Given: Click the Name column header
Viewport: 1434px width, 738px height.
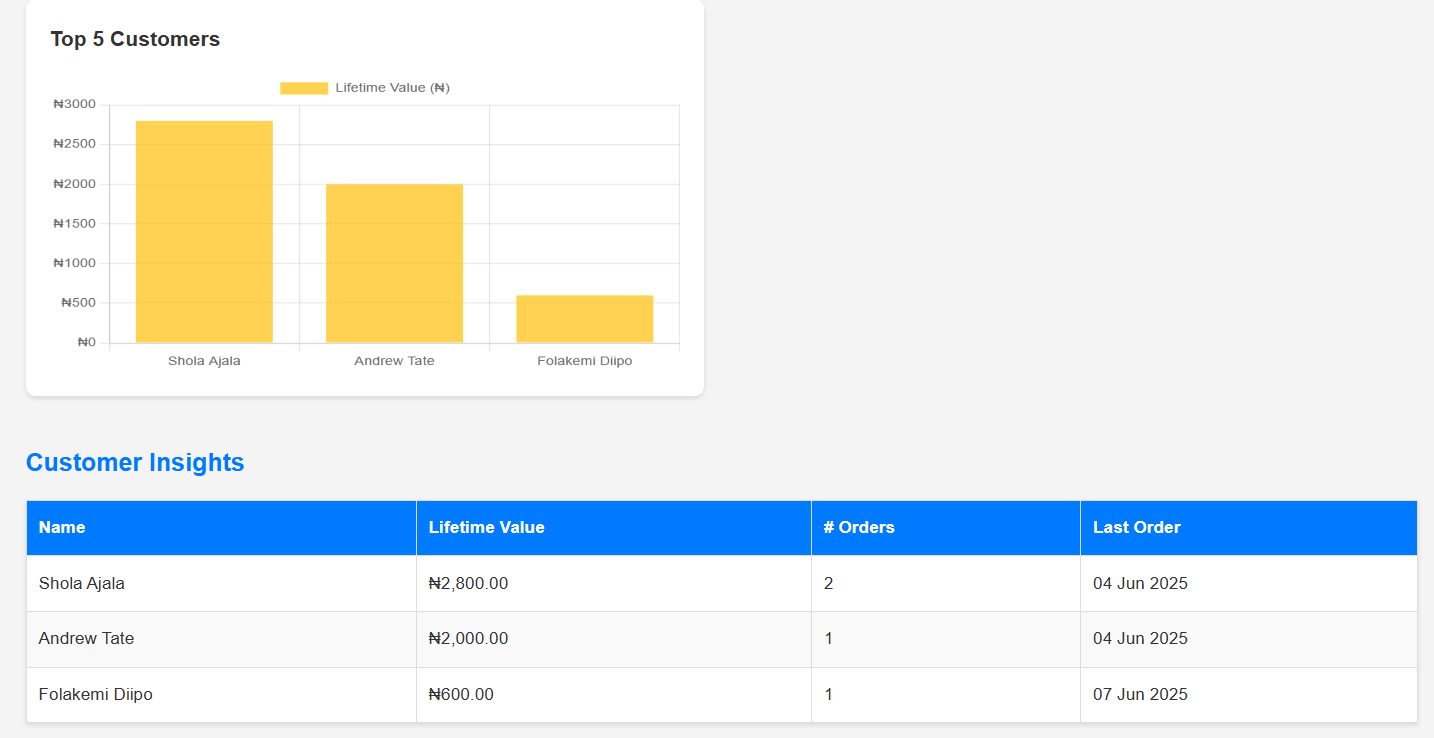Looking at the screenshot, I should click(62, 527).
